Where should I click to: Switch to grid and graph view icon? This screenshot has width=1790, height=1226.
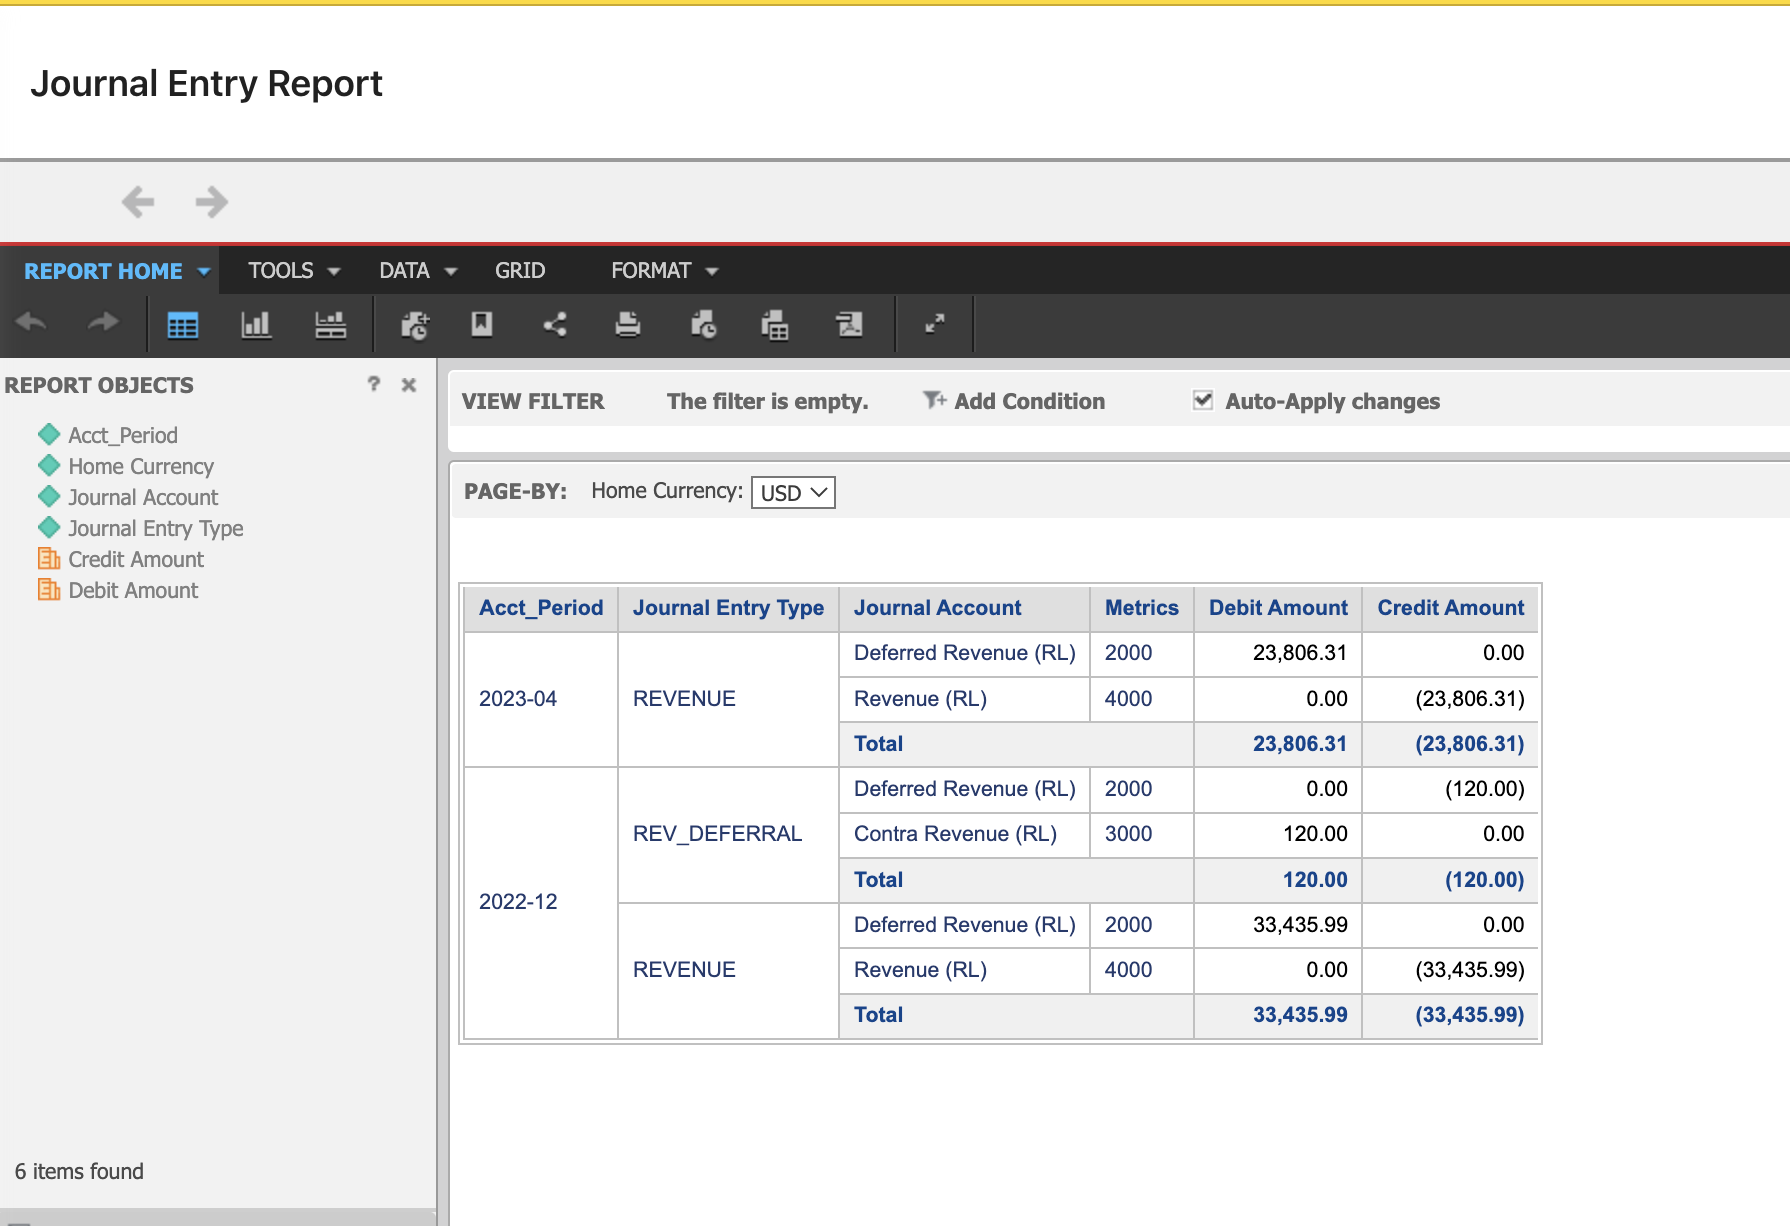coord(330,325)
